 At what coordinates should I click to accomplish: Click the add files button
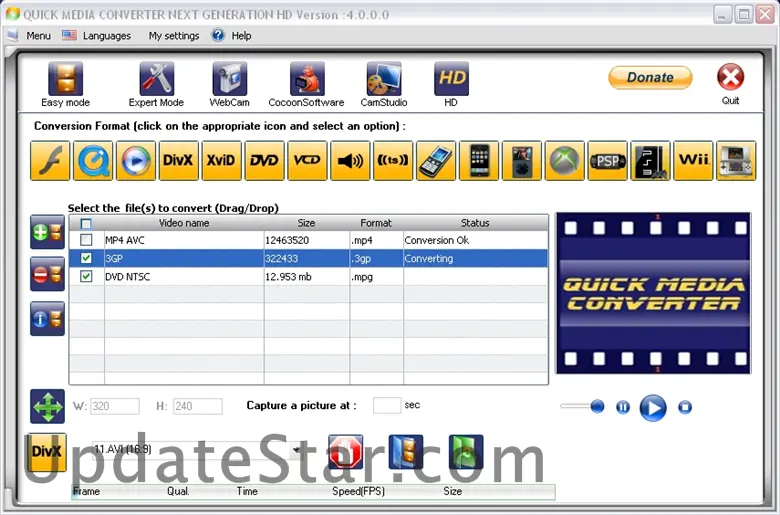click(47, 232)
